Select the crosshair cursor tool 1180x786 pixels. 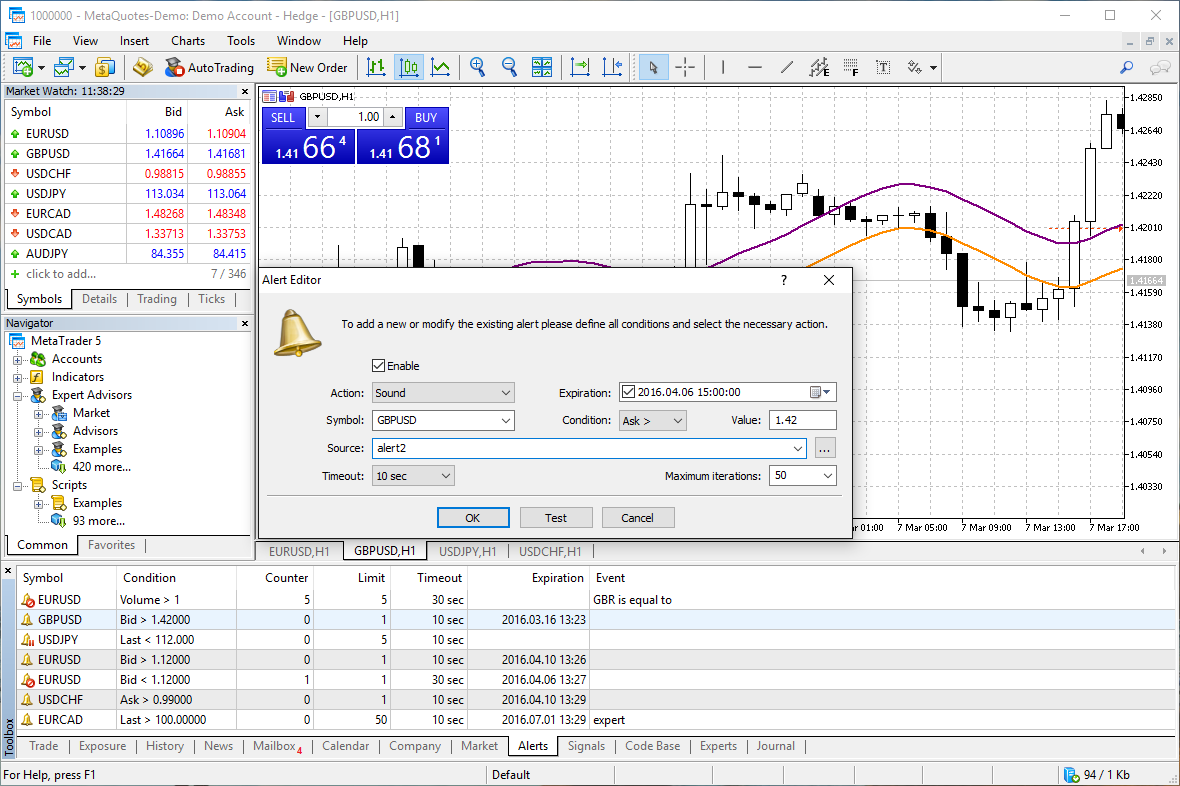click(685, 68)
